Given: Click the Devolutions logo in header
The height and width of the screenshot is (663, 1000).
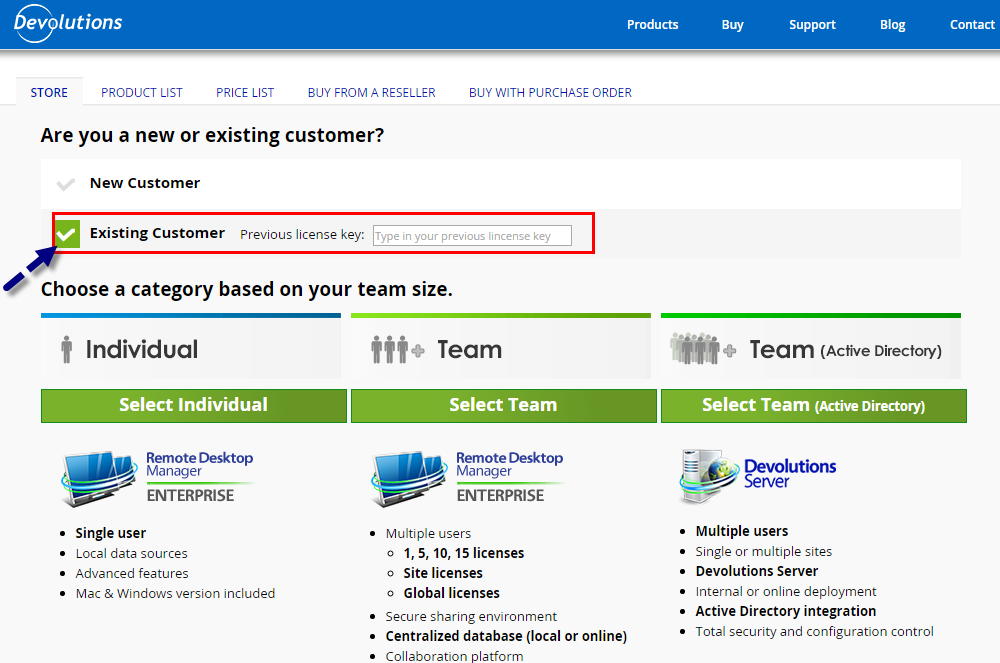Looking at the screenshot, I should click(x=68, y=23).
